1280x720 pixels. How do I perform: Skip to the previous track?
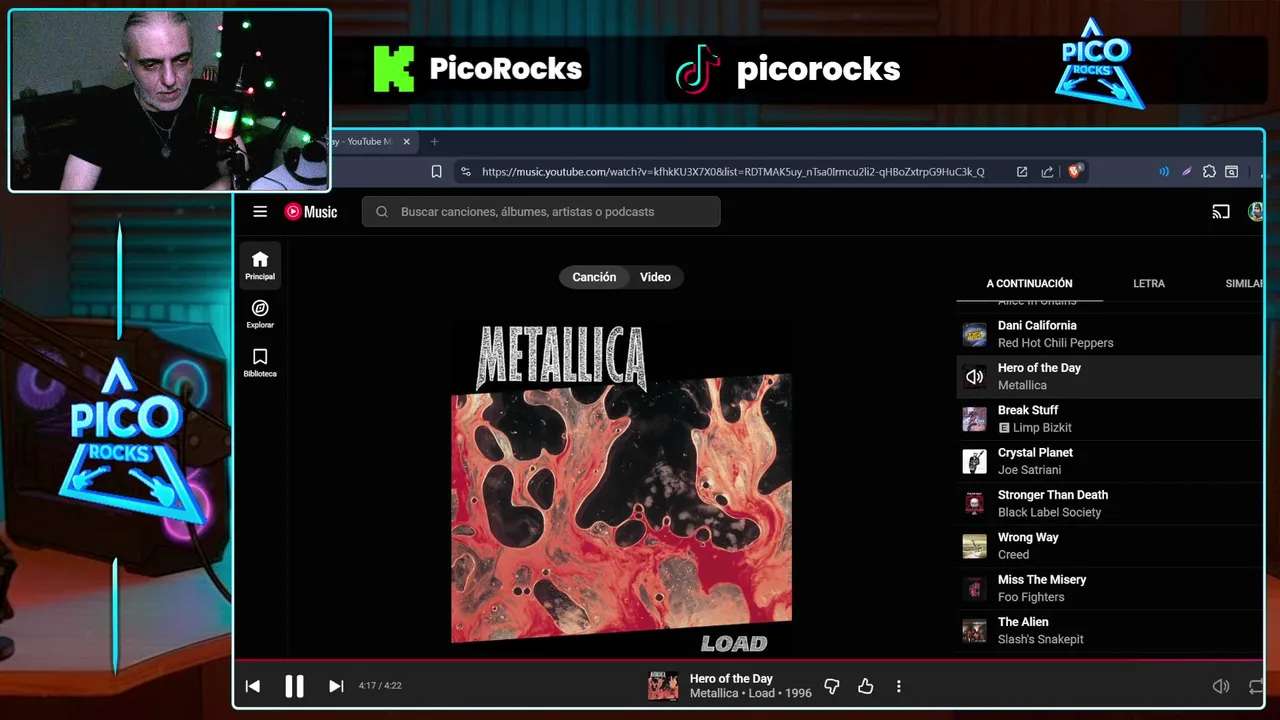pyautogui.click(x=253, y=686)
